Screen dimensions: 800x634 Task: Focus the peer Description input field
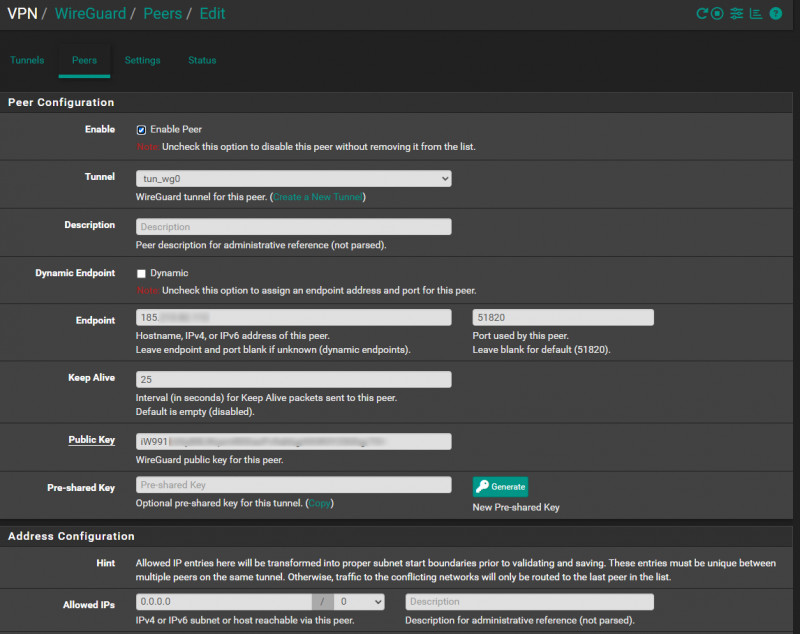tap(293, 227)
